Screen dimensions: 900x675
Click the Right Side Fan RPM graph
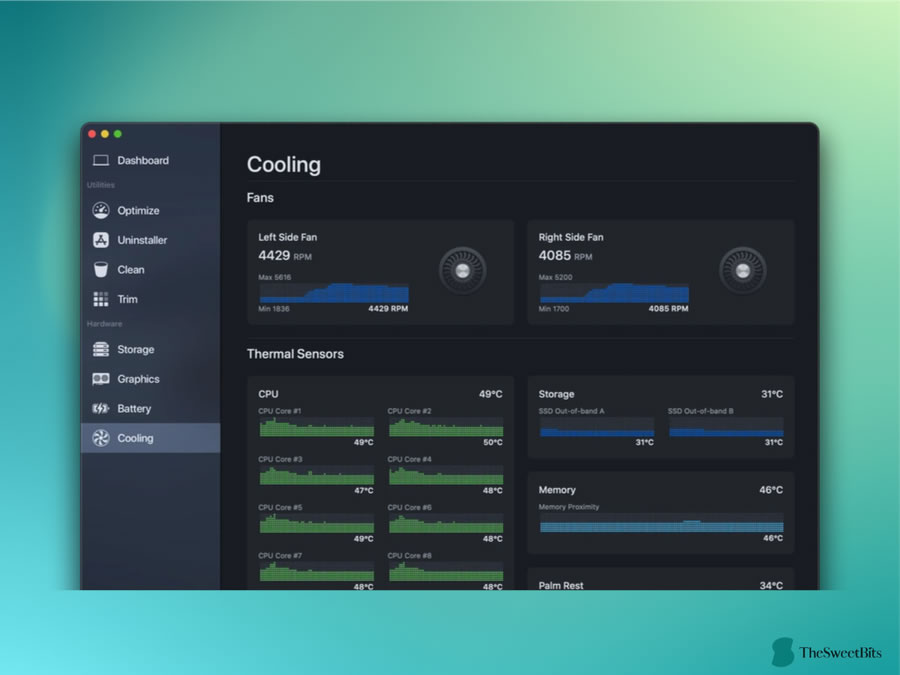click(x=614, y=293)
